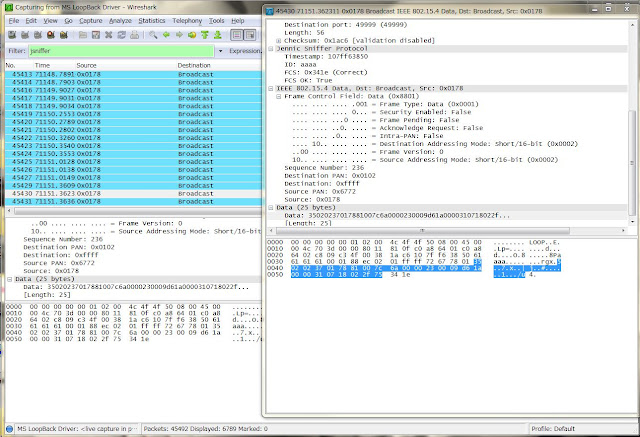Select packet 45413 in the list

coord(133,74)
